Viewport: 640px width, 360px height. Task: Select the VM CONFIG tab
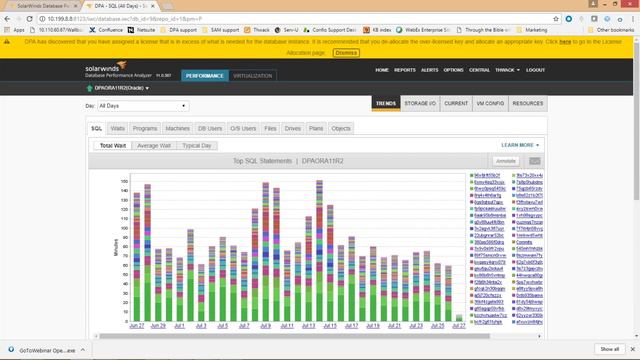coord(490,104)
